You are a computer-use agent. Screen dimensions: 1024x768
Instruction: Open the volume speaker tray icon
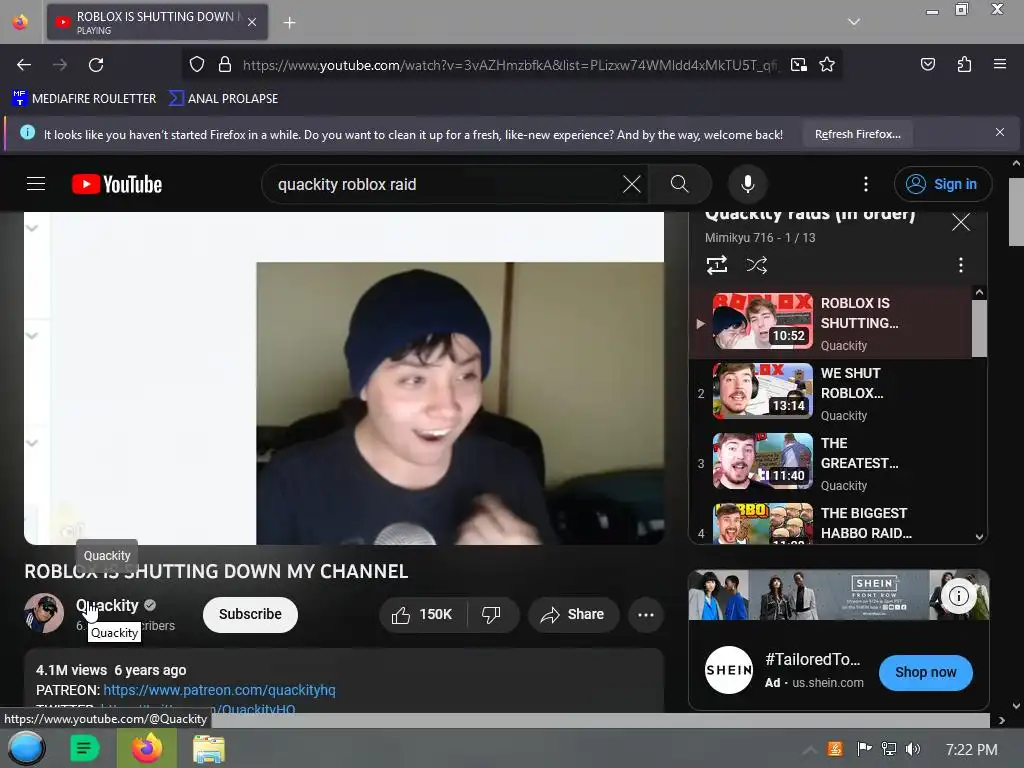tap(913, 749)
